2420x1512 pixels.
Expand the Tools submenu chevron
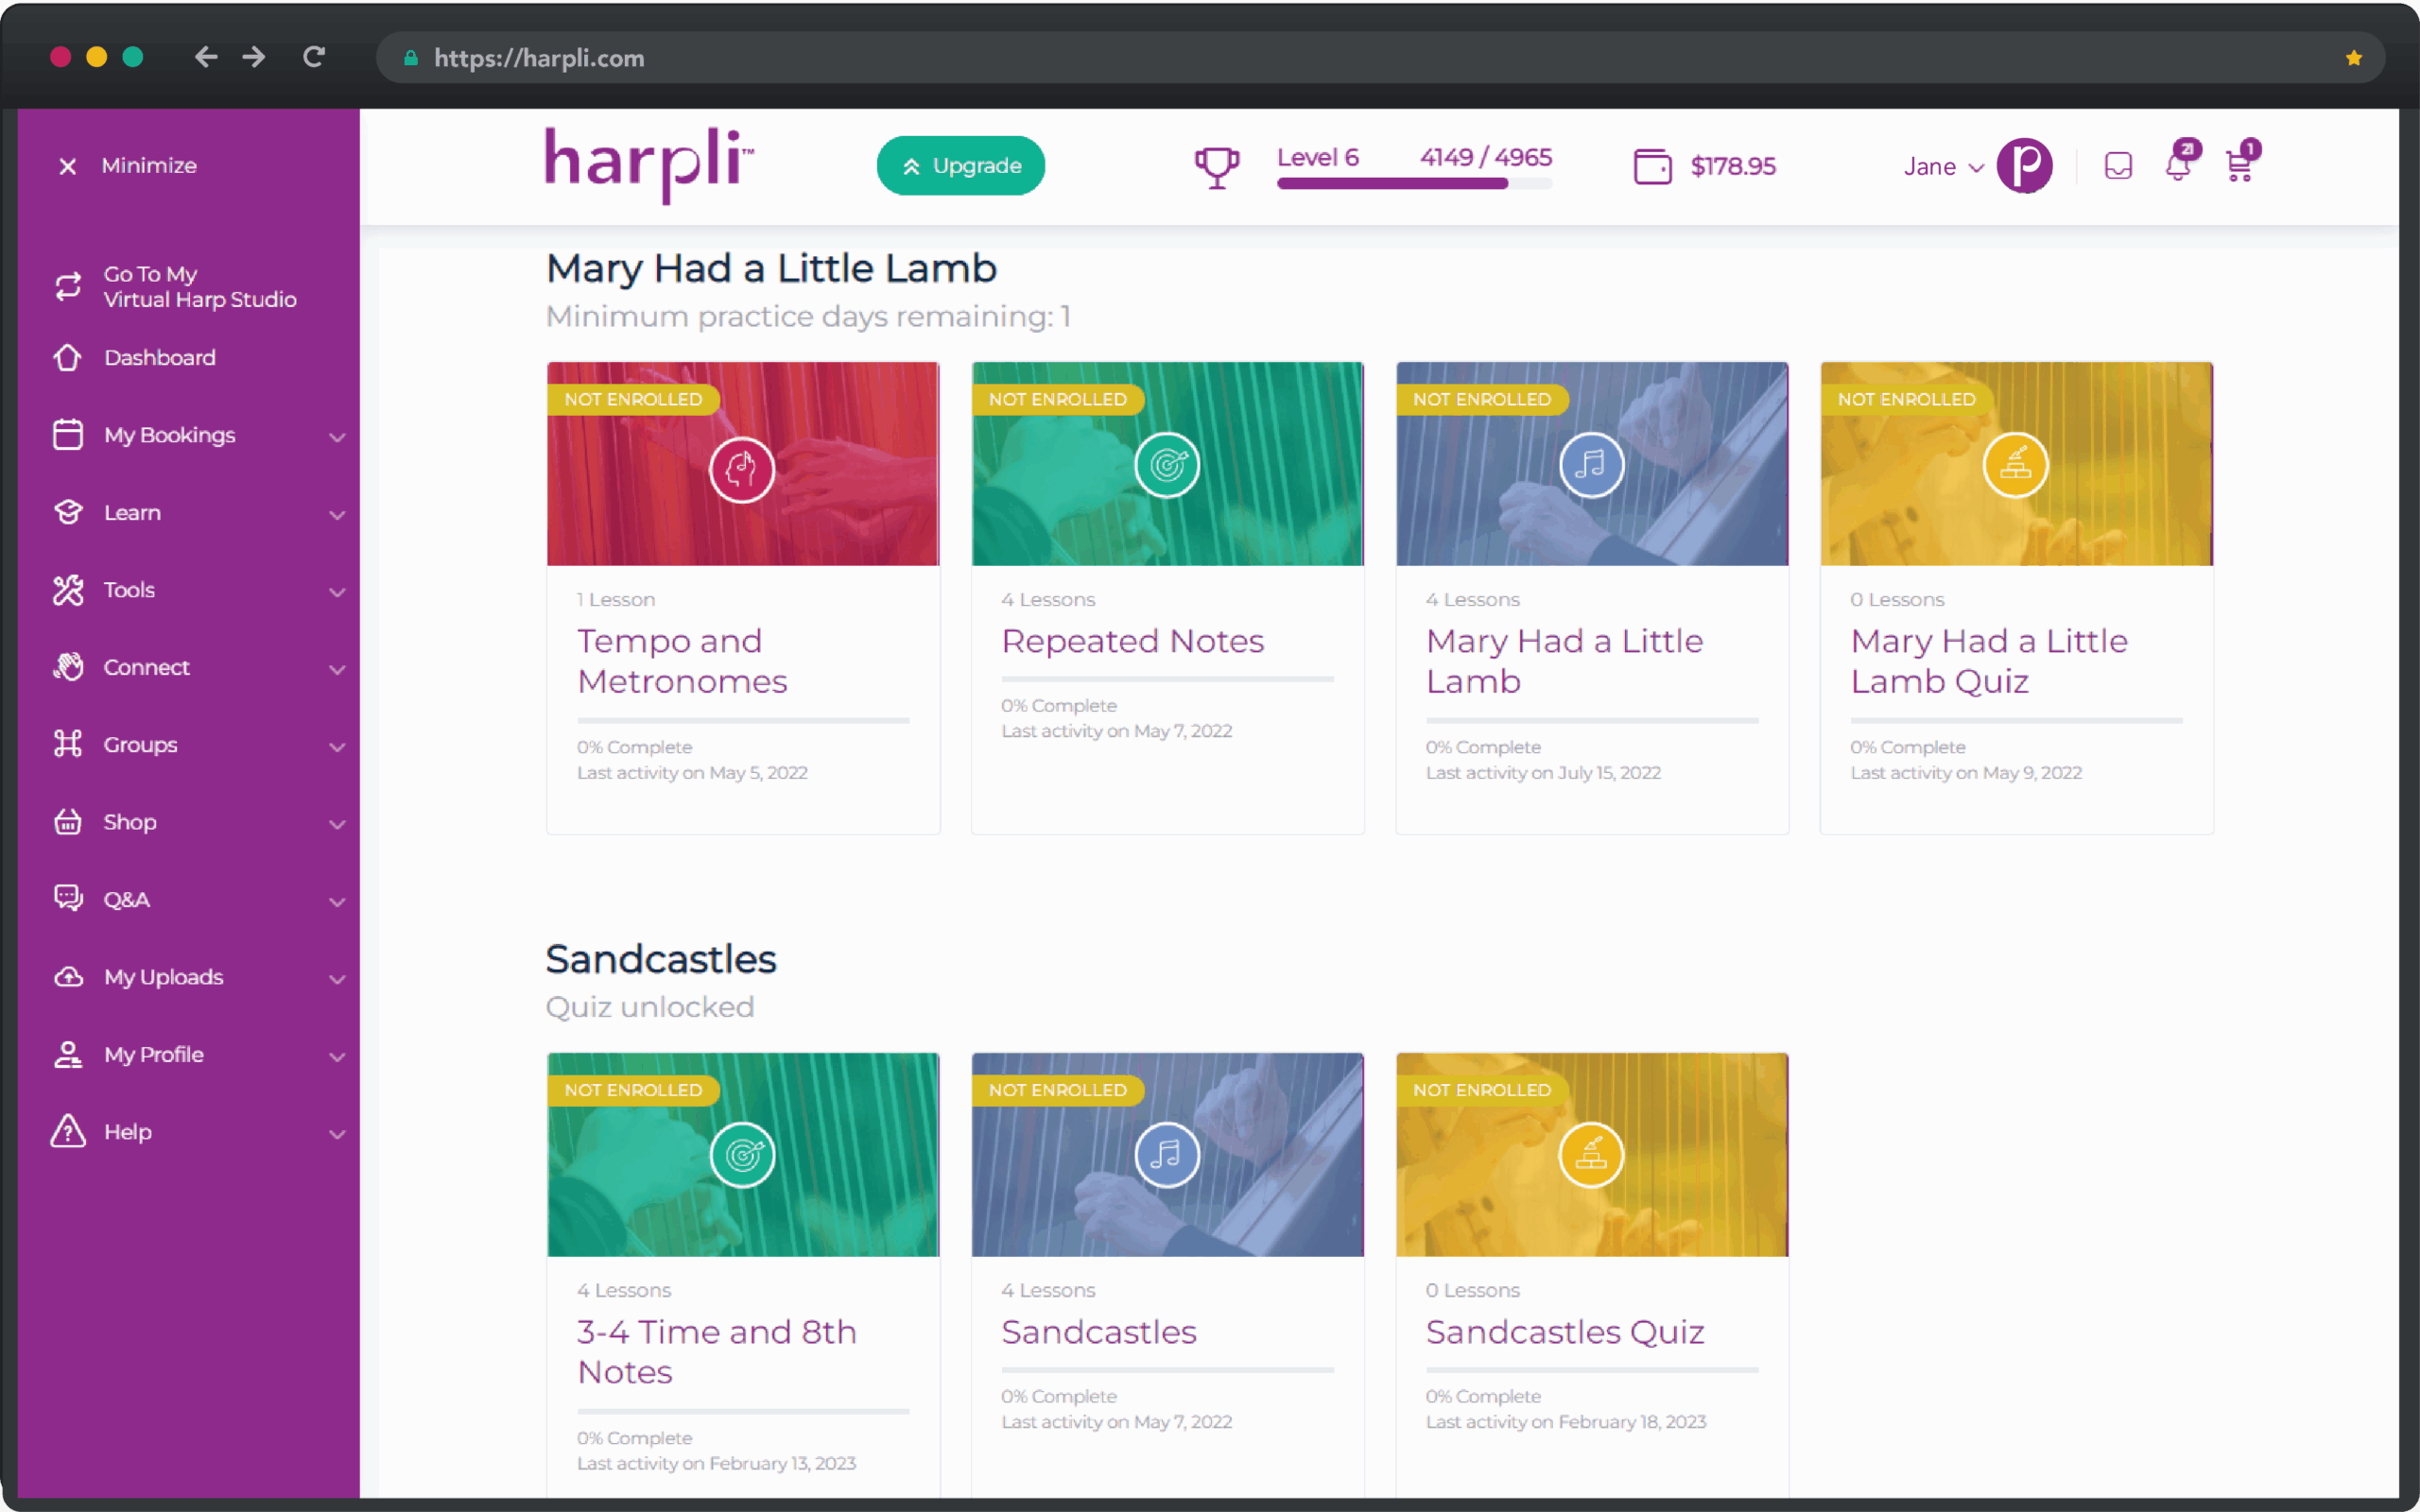click(x=337, y=592)
